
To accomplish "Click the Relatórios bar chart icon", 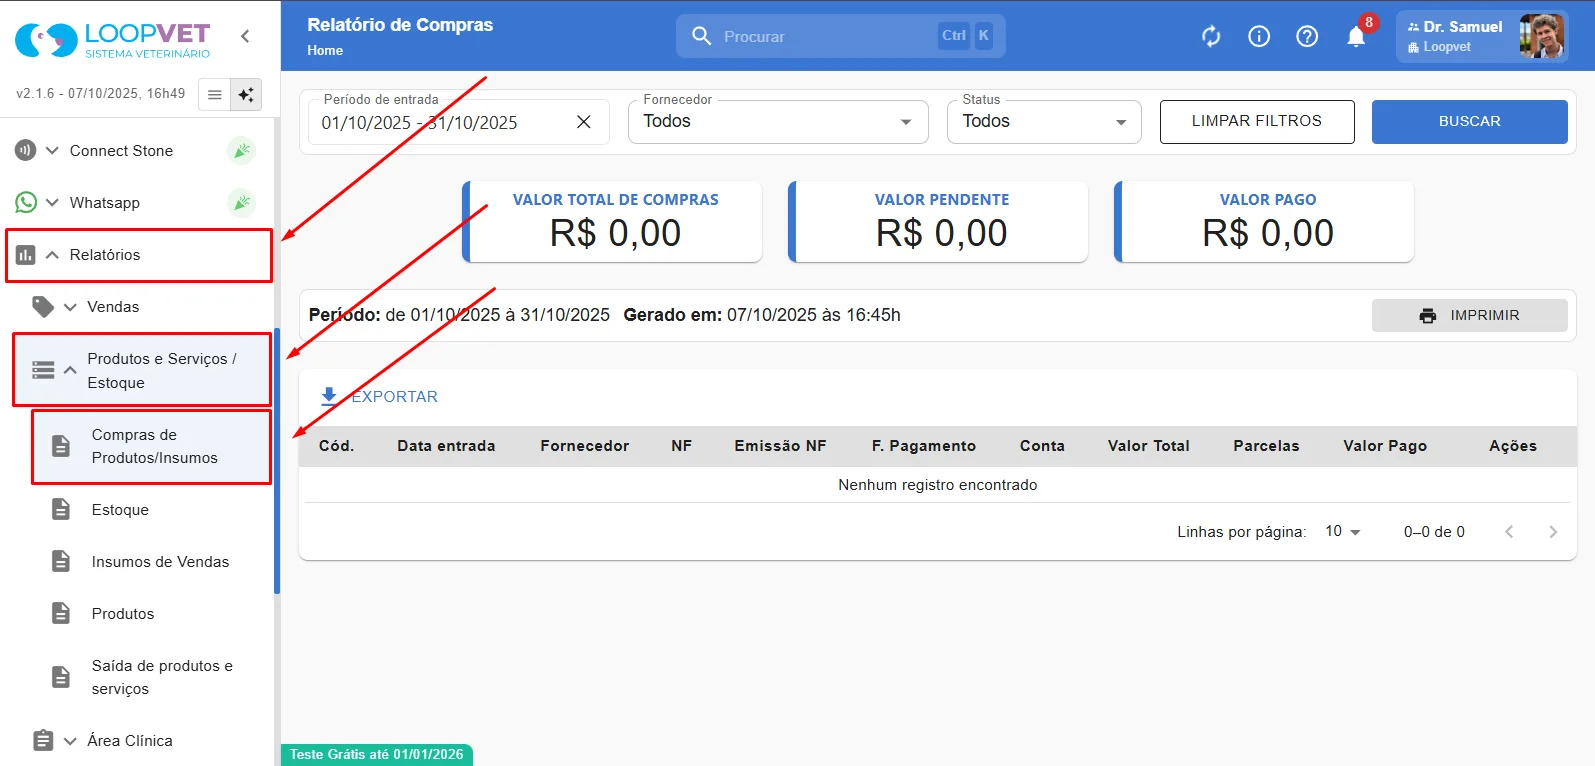I will pyautogui.click(x=26, y=255).
